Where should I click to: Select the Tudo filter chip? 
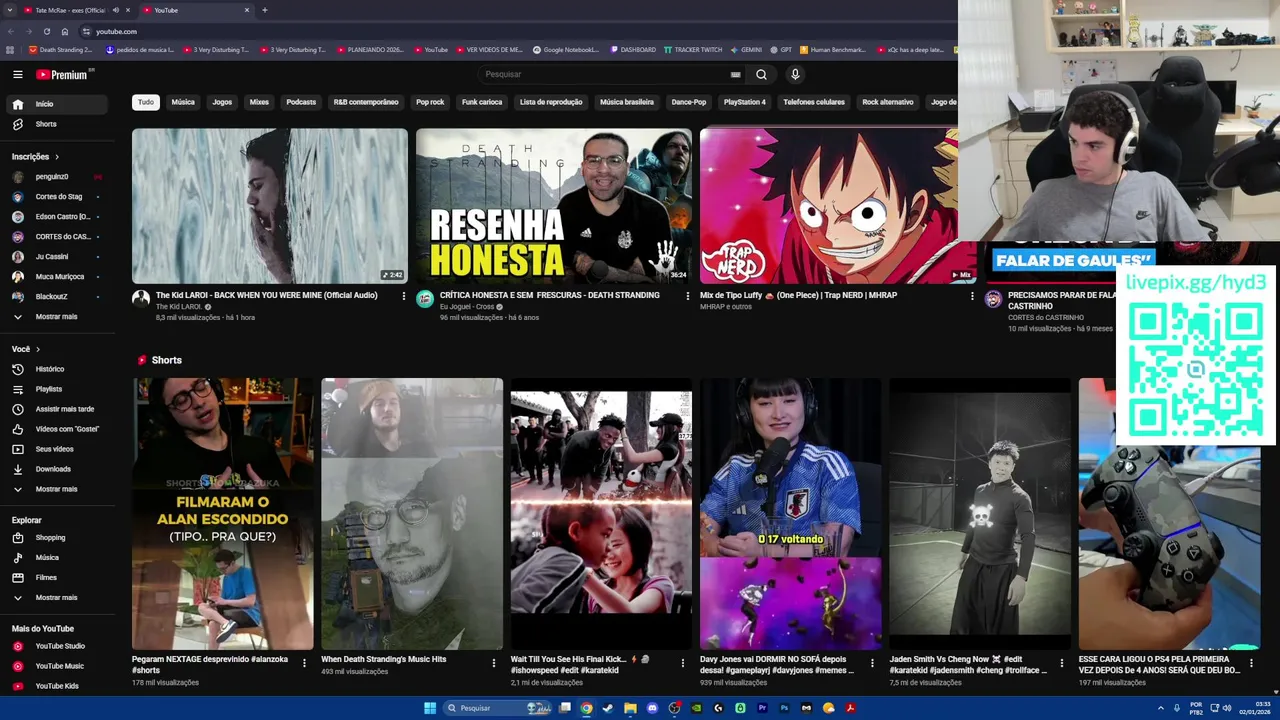pos(146,102)
